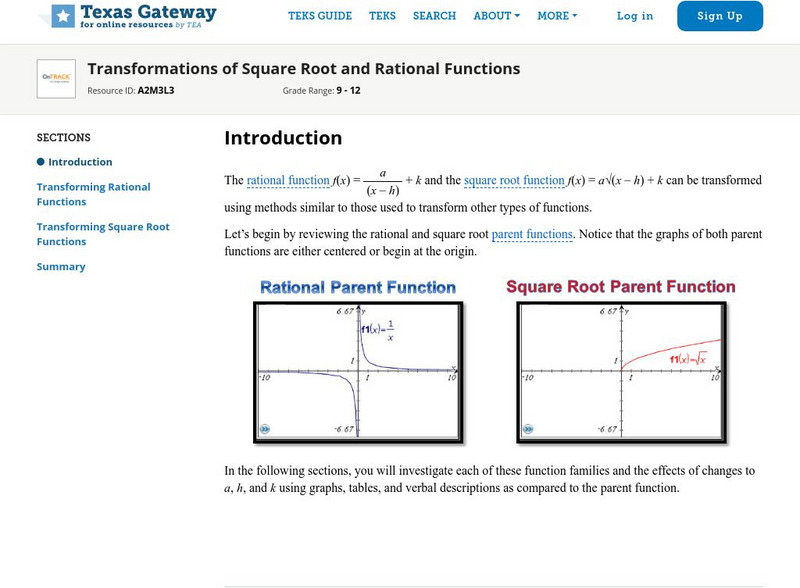Click the Log in link
Screen dimensions: 800x588
[637, 16]
